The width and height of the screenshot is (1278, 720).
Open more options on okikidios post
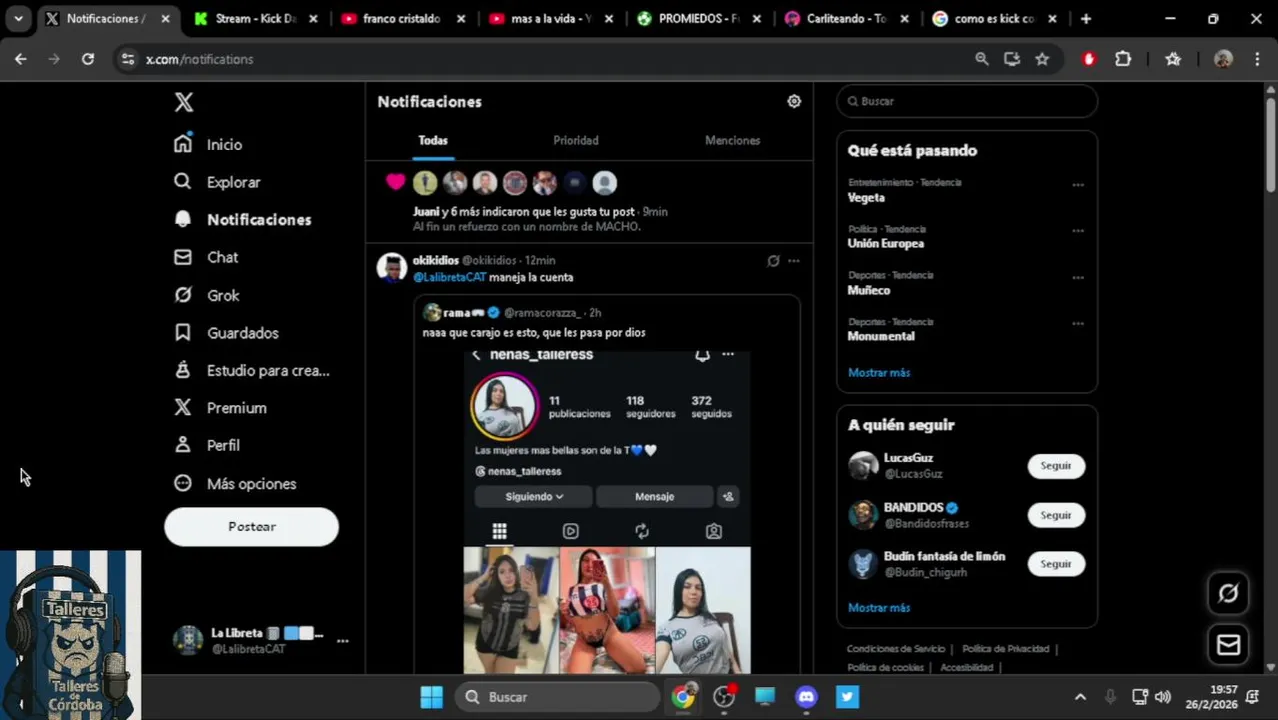pyautogui.click(x=794, y=261)
